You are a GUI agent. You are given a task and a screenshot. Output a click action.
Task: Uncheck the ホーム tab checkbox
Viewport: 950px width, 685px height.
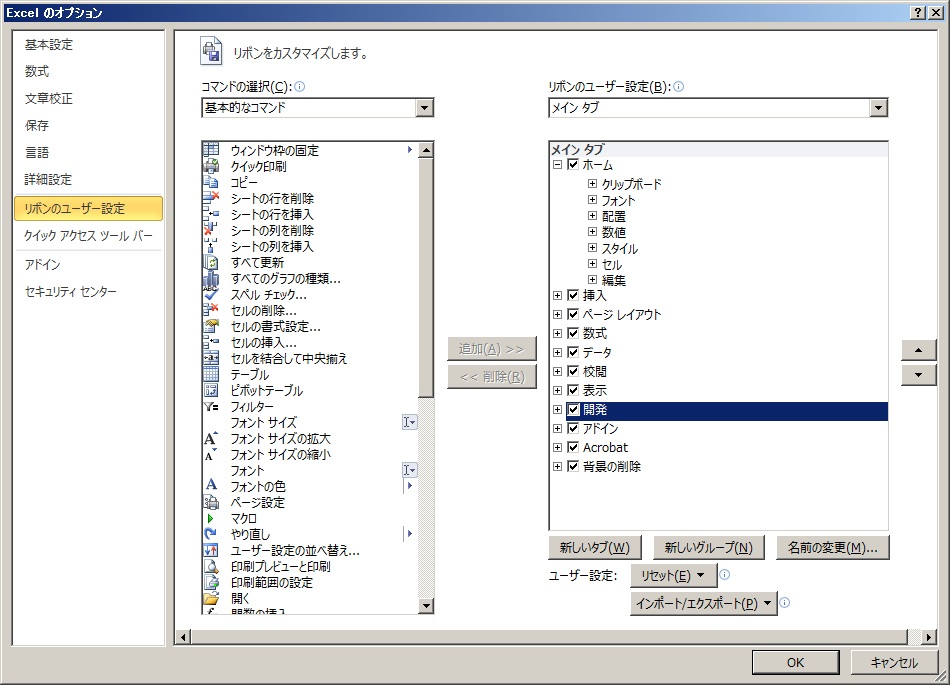click(x=573, y=164)
